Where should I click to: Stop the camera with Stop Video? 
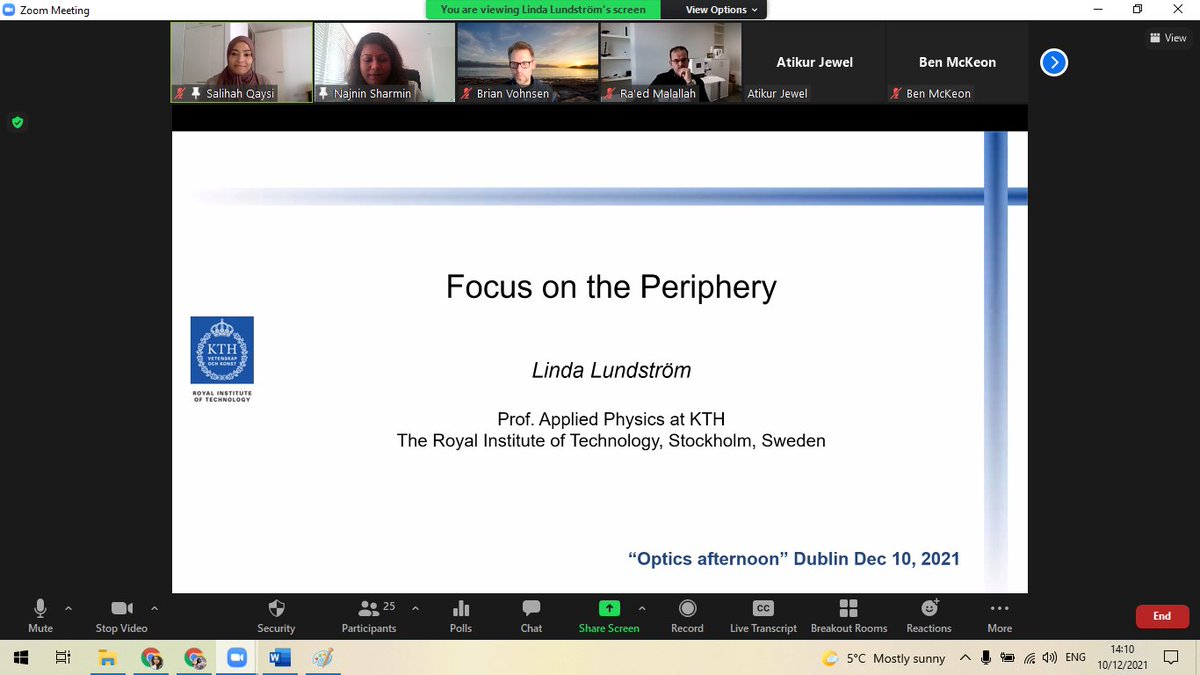point(121,615)
